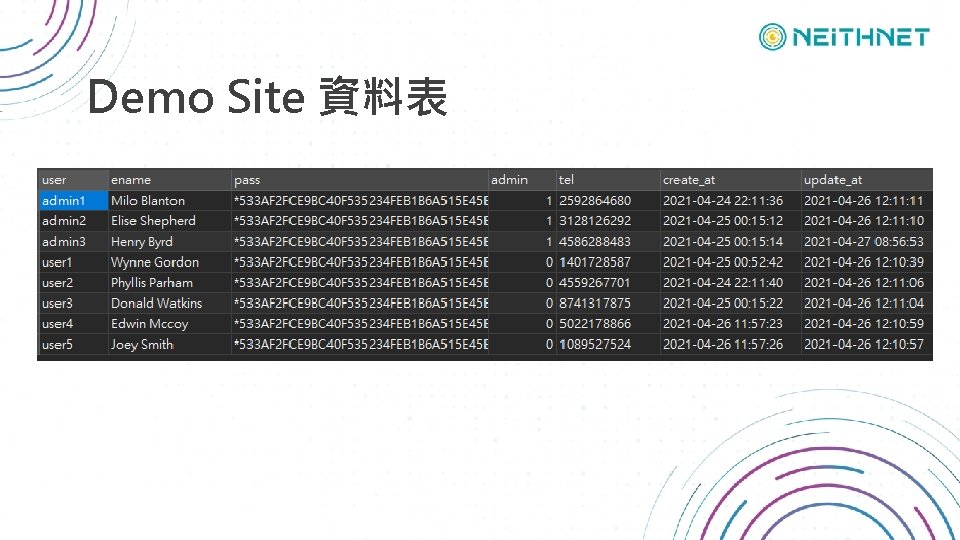Click create_at '2021-04-26 11:57:23'

(x=723, y=324)
